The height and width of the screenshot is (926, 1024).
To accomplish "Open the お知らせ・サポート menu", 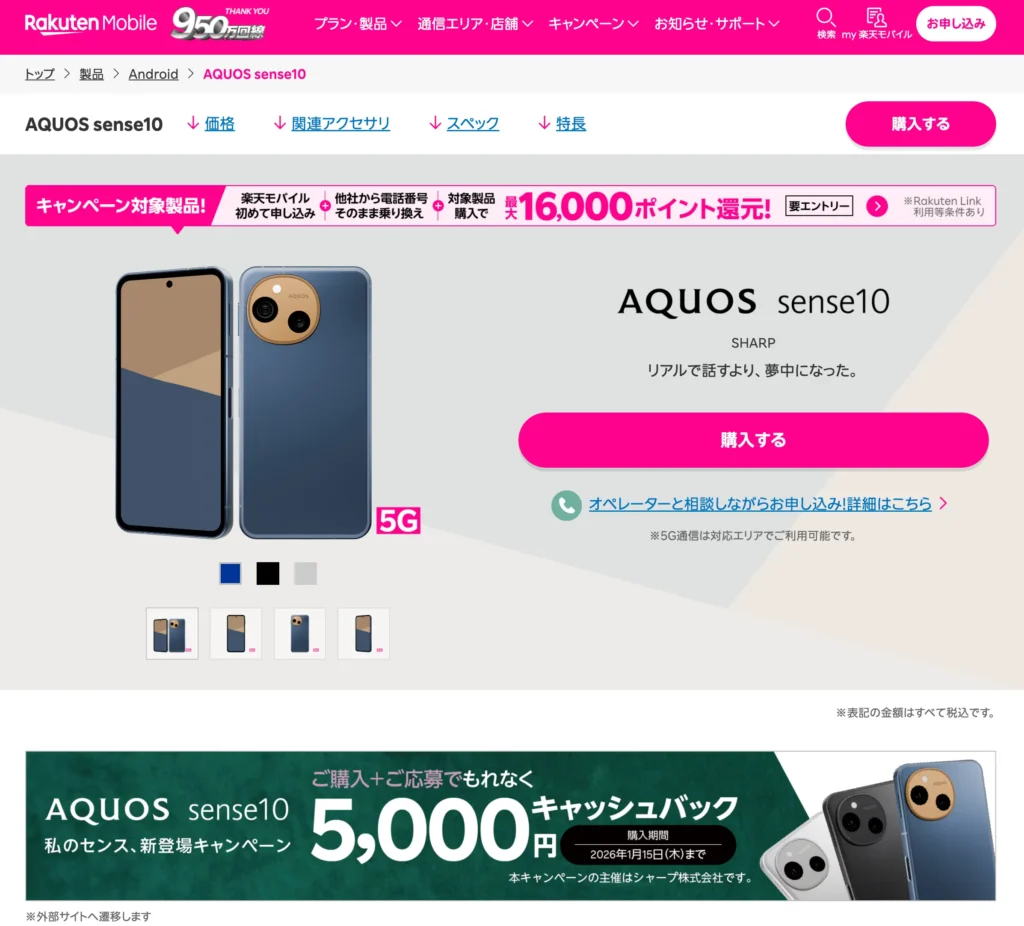I will tap(716, 24).
